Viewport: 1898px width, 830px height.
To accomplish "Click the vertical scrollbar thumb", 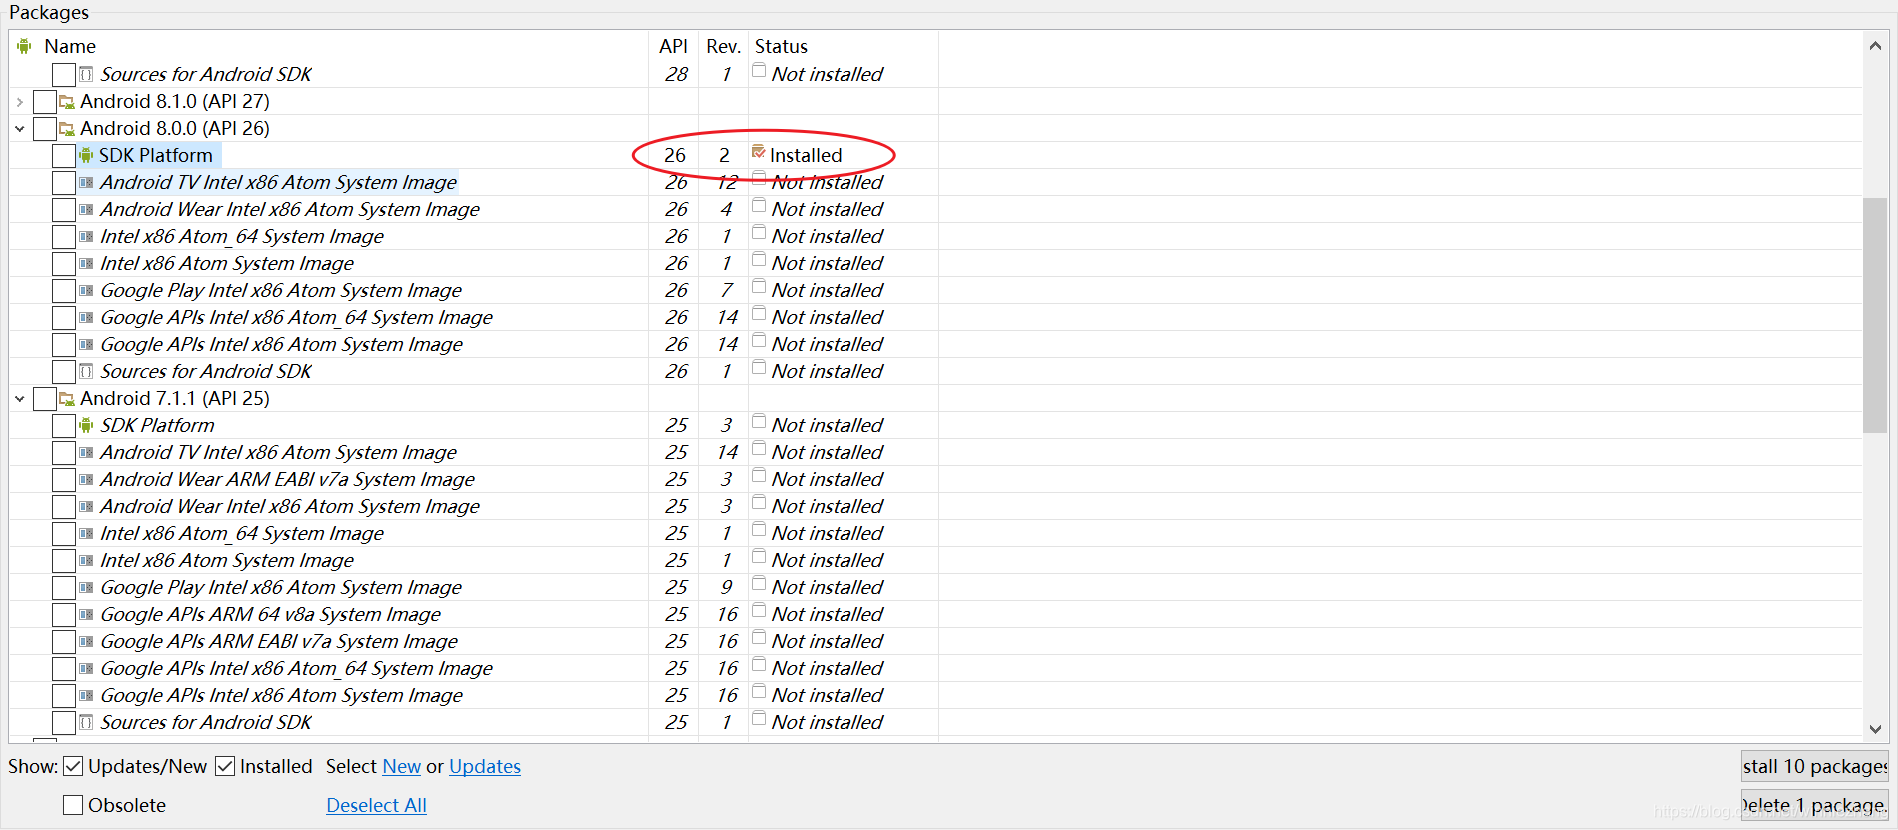I will pos(1875,315).
